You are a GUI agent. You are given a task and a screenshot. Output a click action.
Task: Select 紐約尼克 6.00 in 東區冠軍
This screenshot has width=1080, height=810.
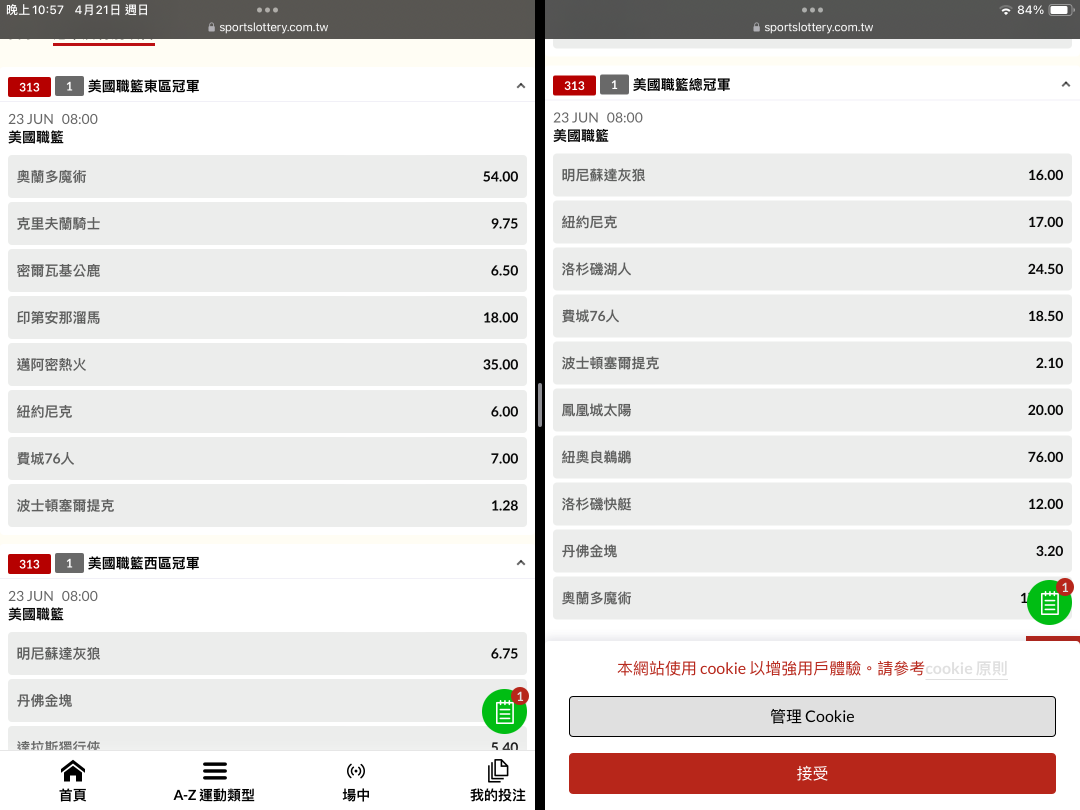(267, 411)
